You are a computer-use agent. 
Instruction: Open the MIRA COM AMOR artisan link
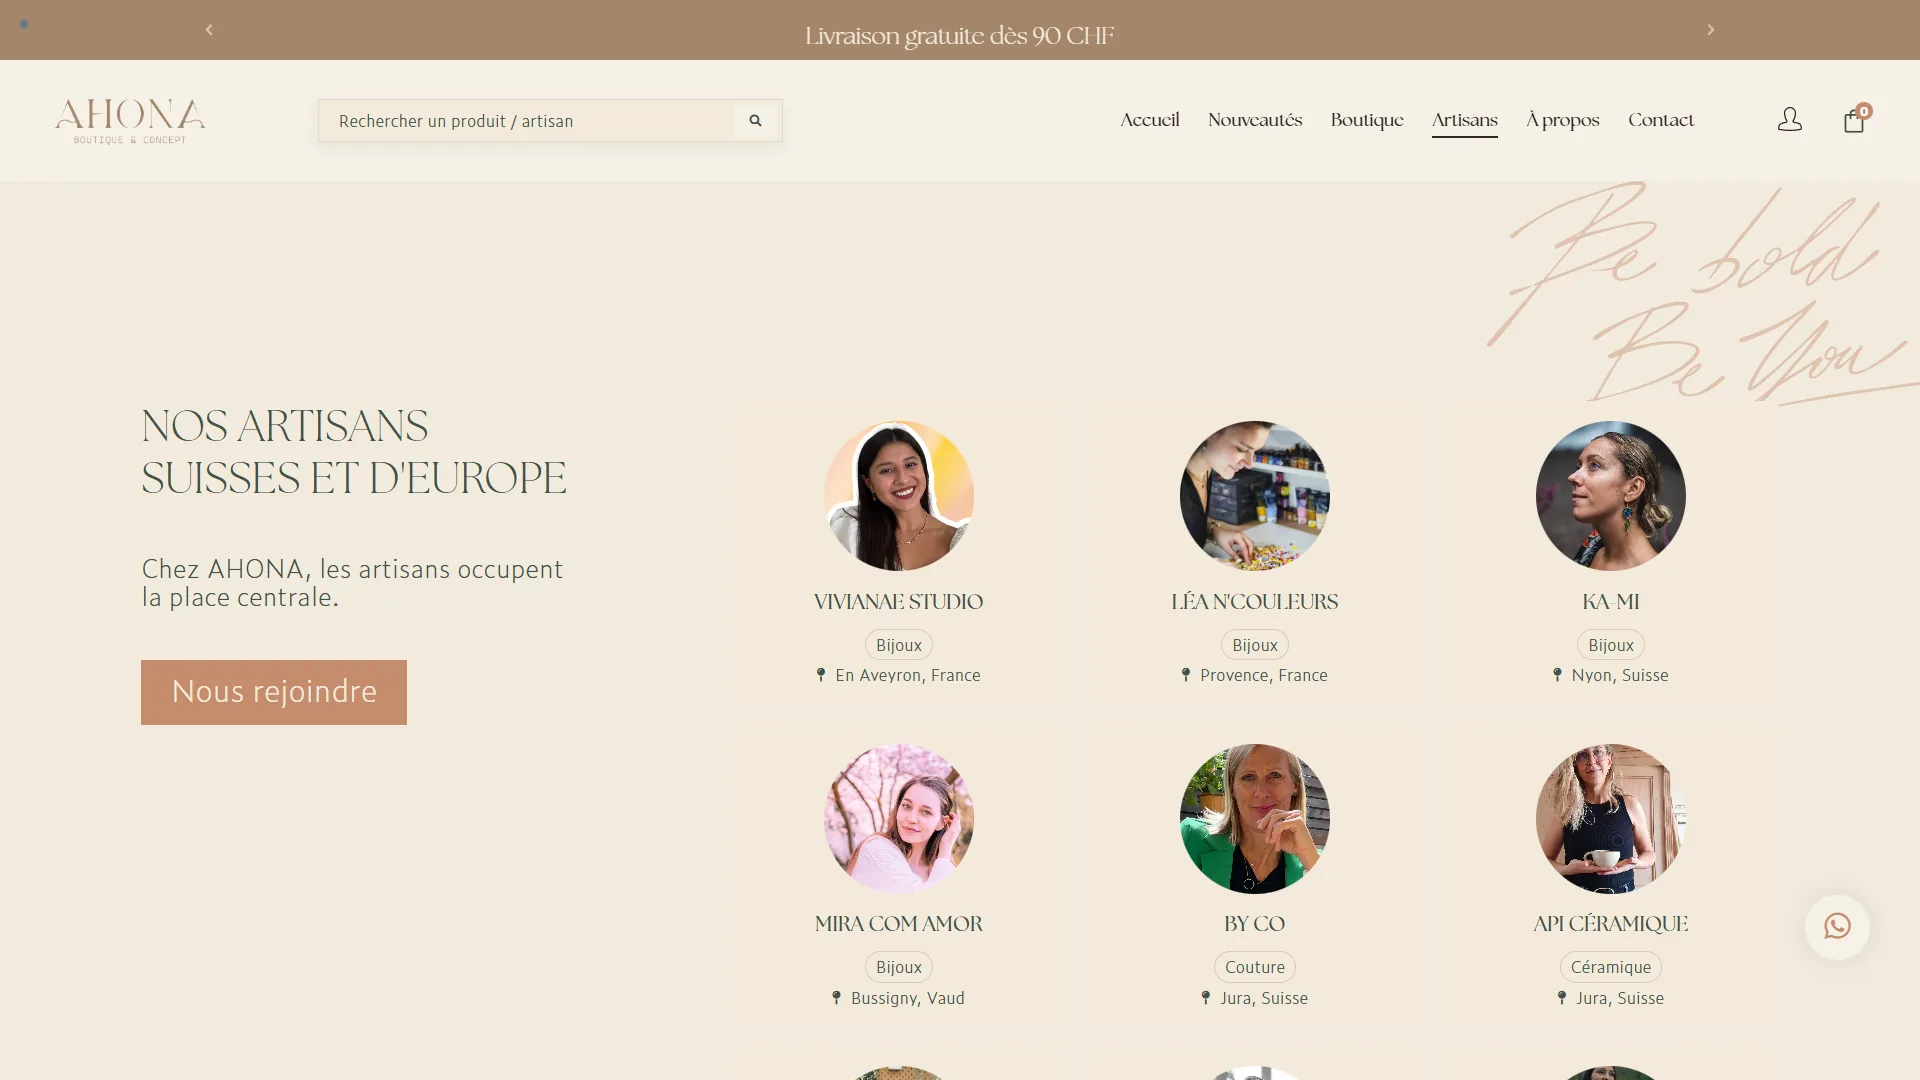tap(899, 924)
